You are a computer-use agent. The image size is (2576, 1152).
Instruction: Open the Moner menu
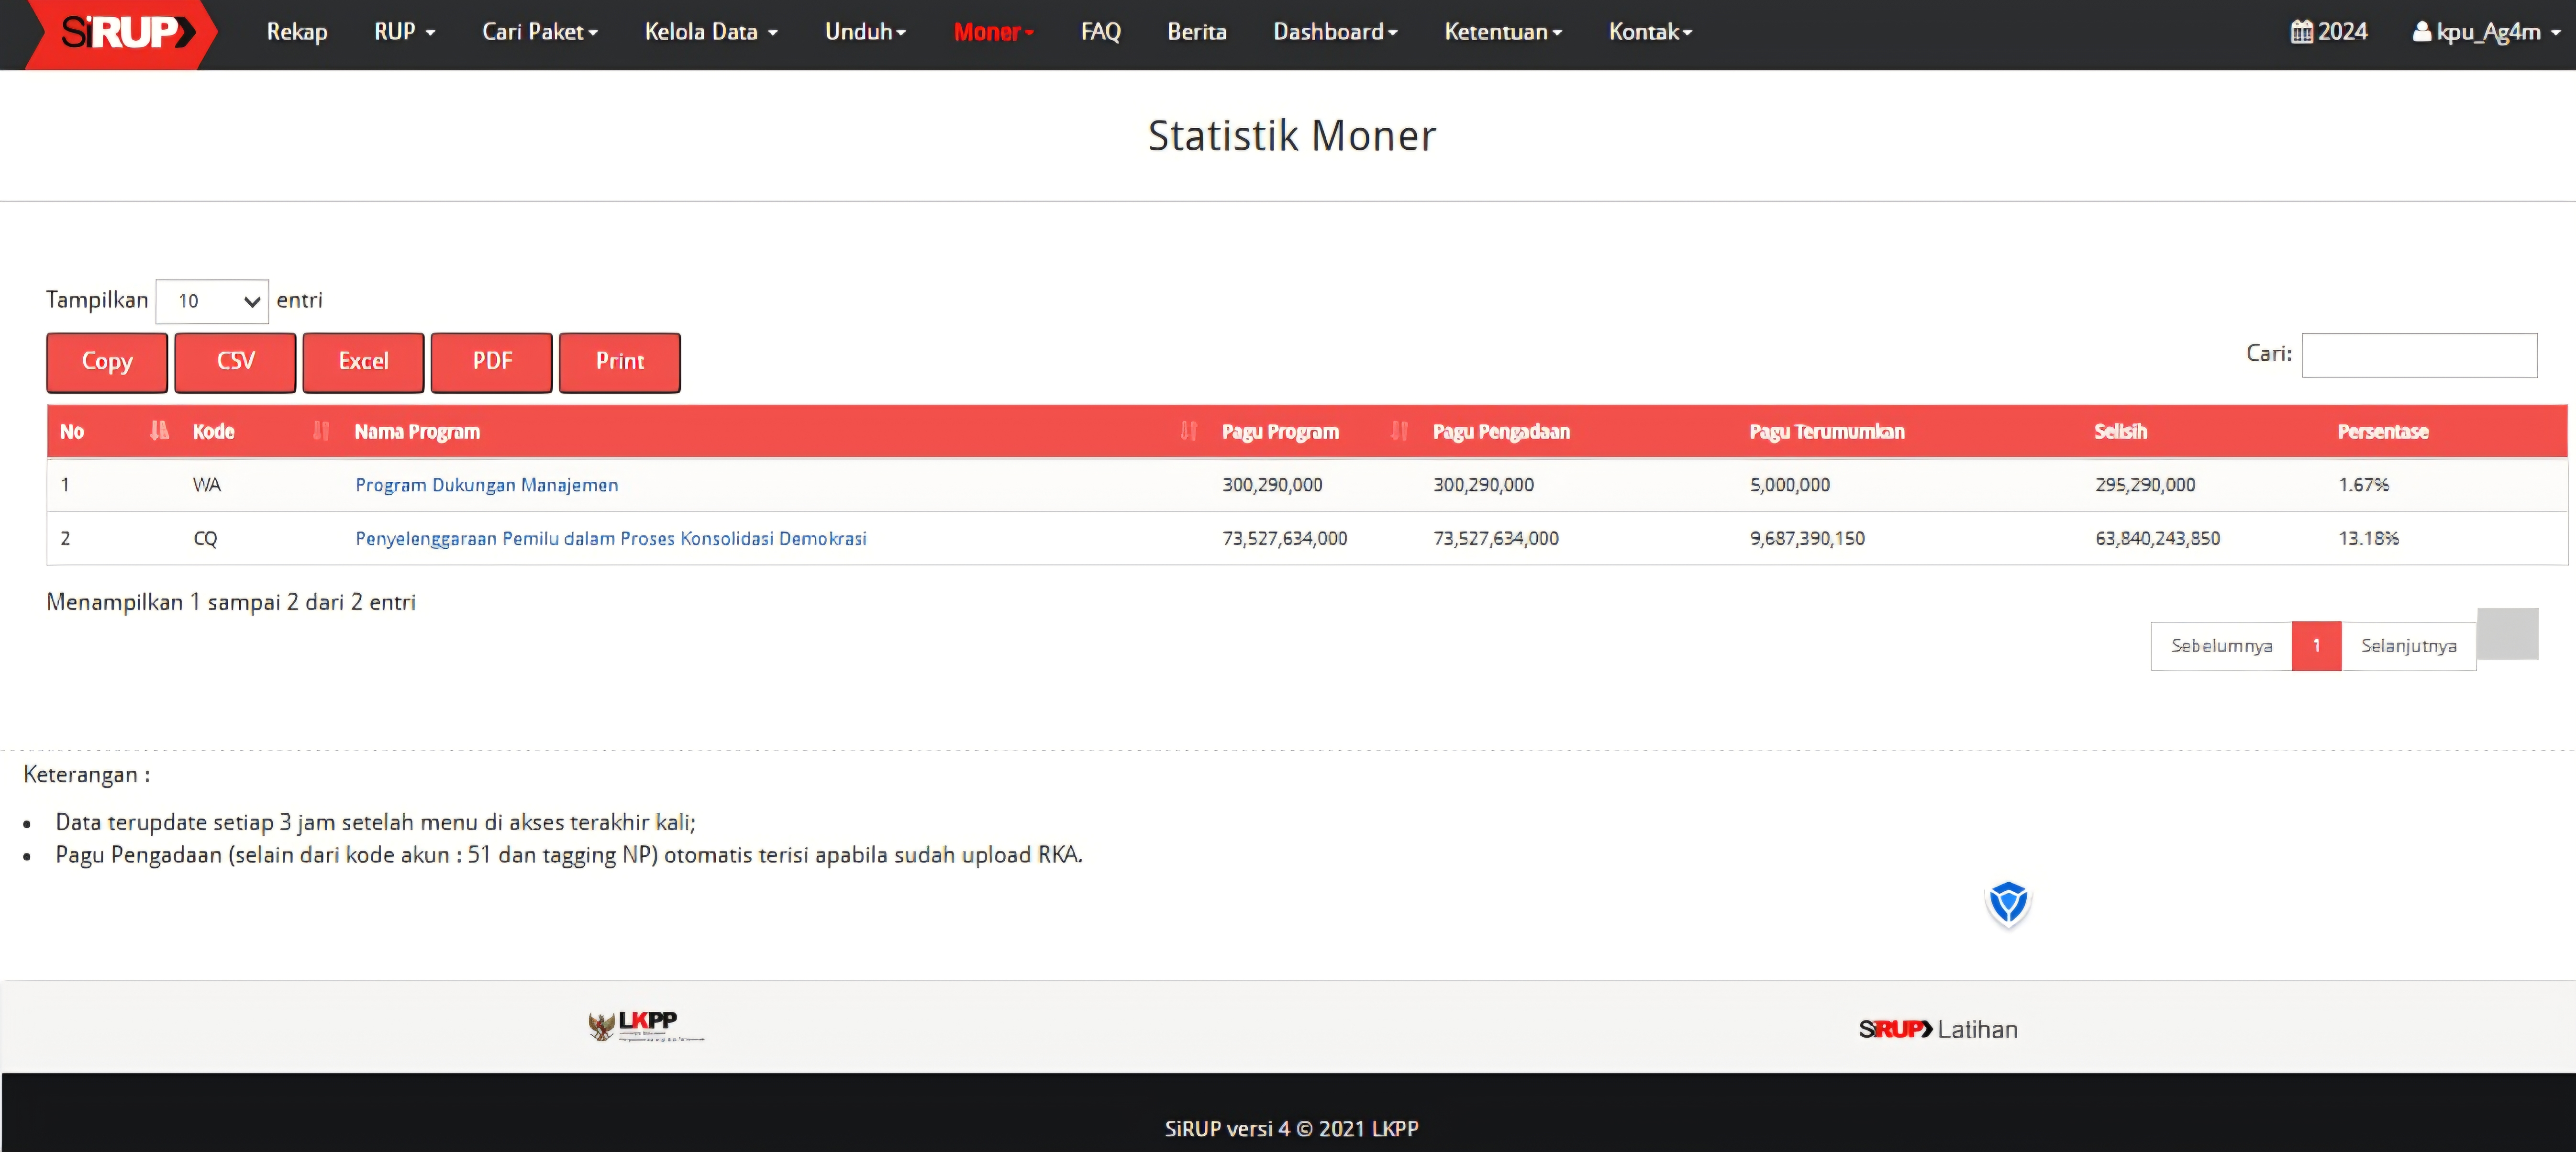coord(993,32)
